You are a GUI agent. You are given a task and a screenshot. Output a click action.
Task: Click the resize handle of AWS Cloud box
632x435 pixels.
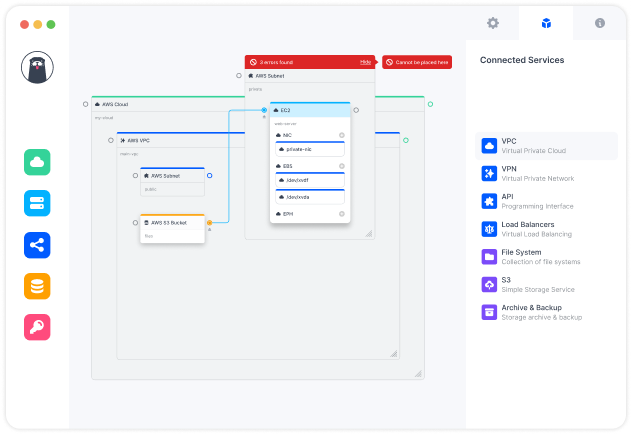(x=418, y=374)
